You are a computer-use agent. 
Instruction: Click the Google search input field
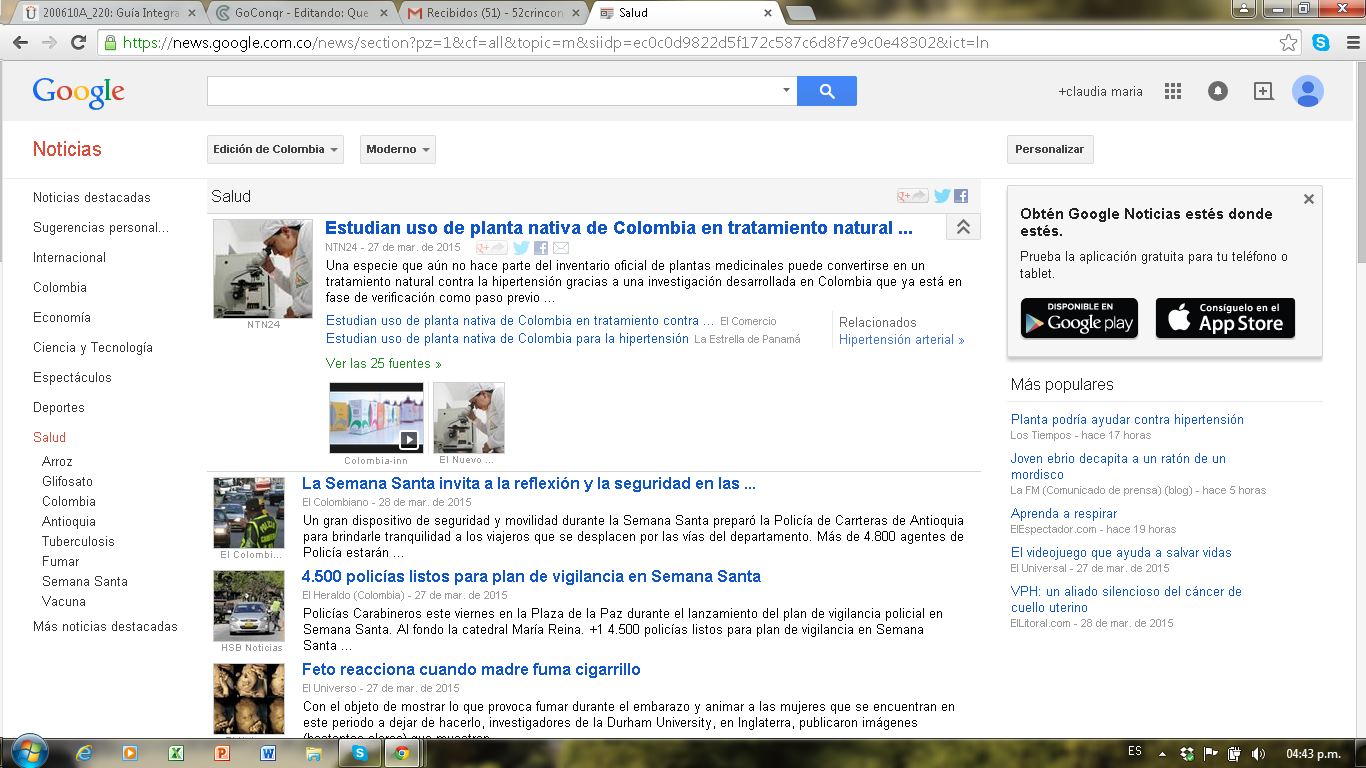point(493,91)
